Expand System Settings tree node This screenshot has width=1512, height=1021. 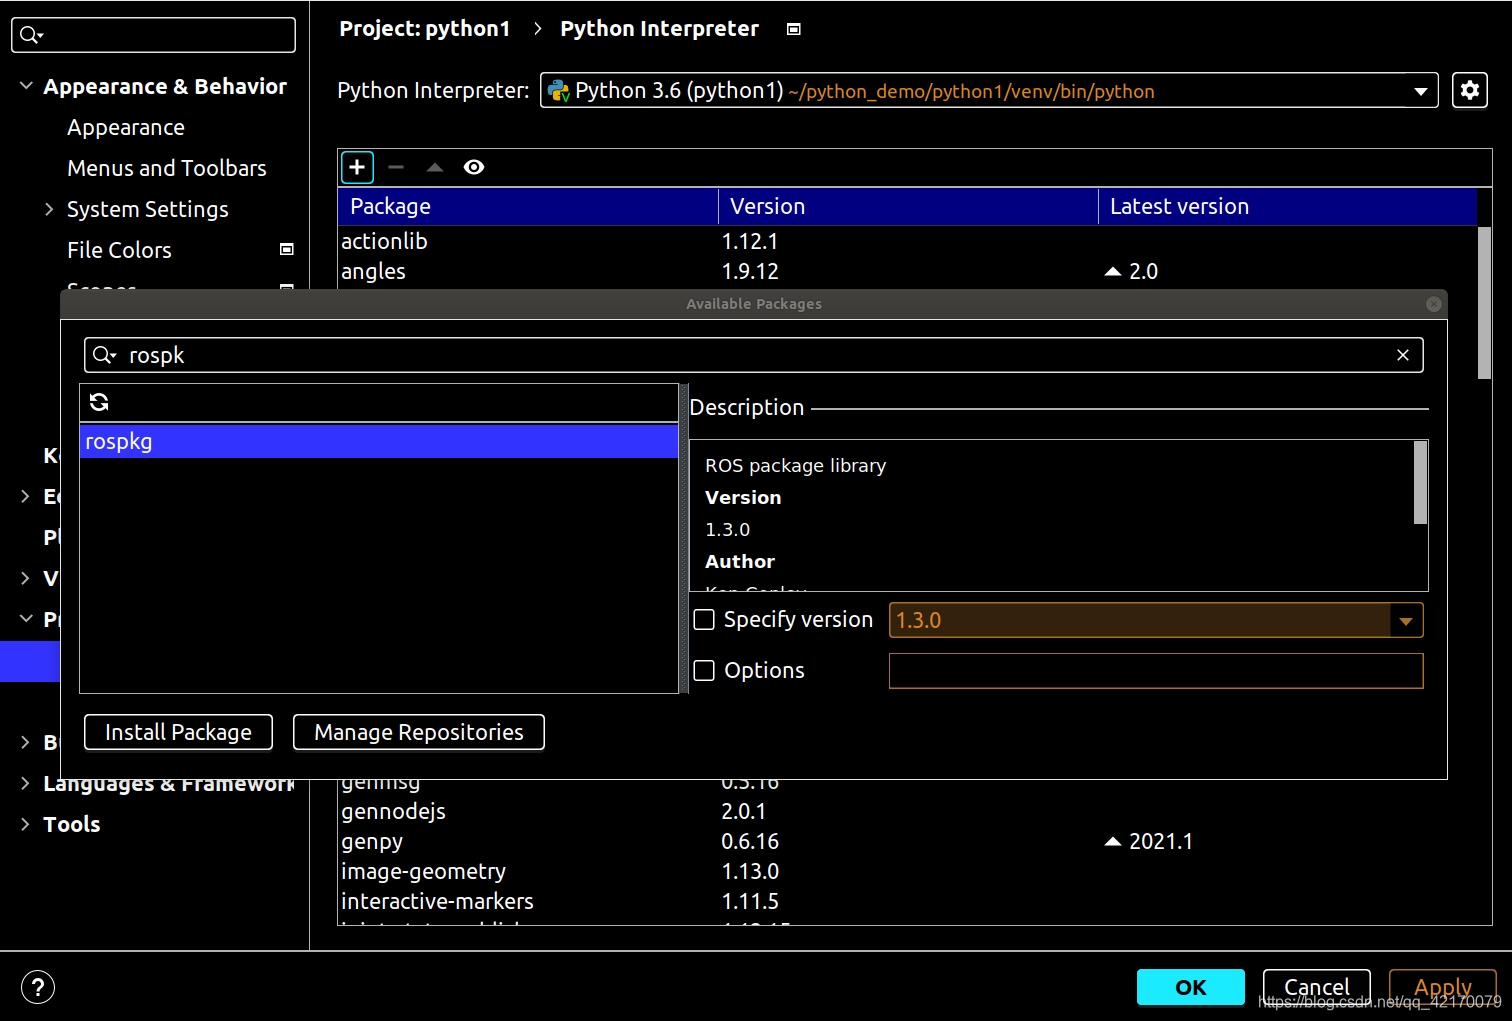pyautogui.click(x=49, y=209)
